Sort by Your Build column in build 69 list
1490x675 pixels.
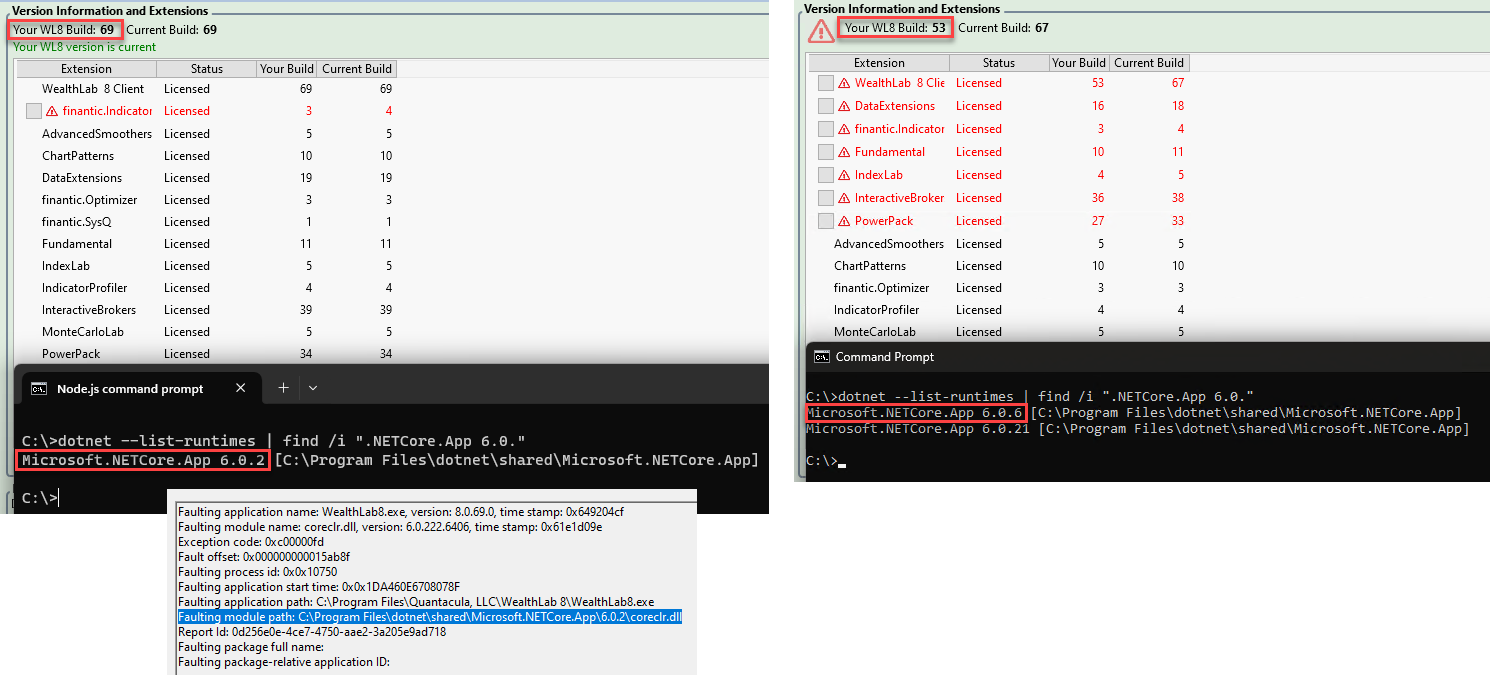[x=287, y=69]
